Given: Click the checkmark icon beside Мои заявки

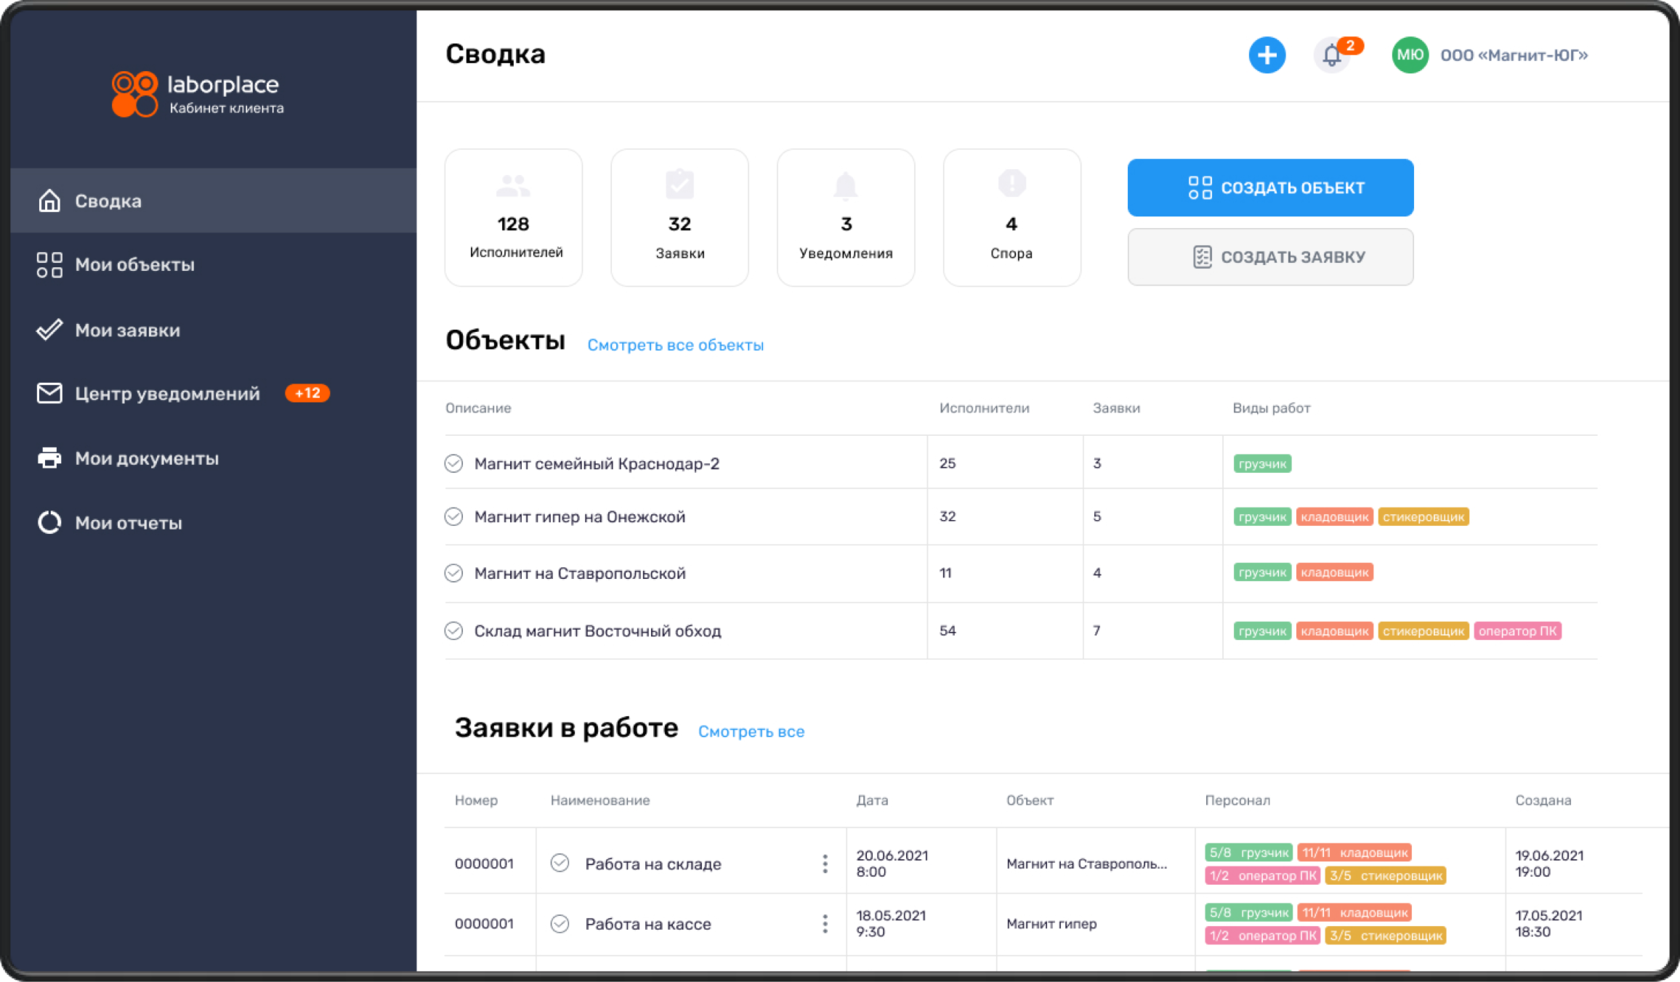Looking at the screenshot, I should pos(49,330).
